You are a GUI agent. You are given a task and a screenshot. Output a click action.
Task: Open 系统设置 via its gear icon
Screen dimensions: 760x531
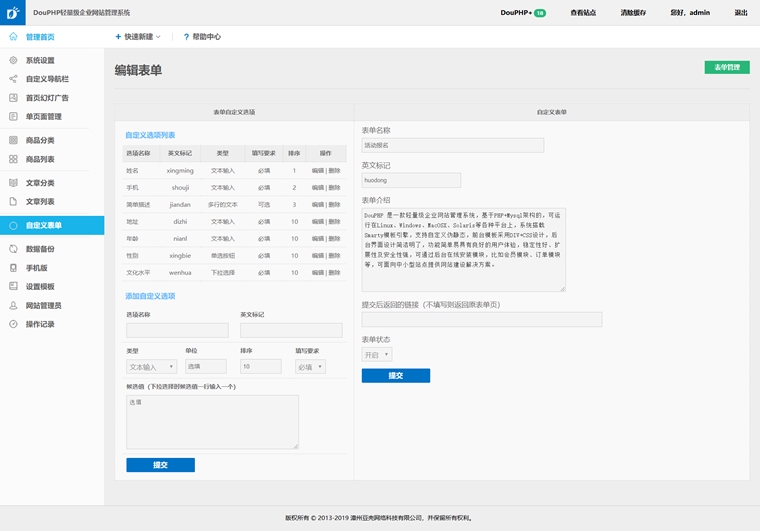point(13,60)
